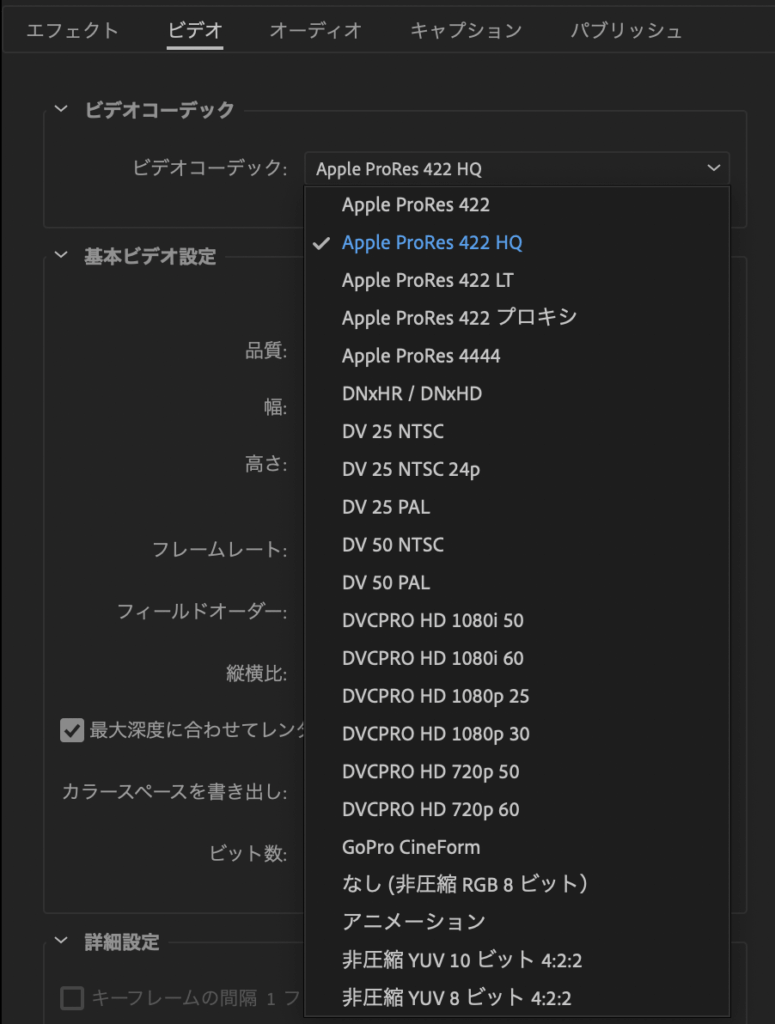Viewport: 775px width, 1024px height.
Task: Click the カラースペースを書き出し label
Action: pos(174,792)
